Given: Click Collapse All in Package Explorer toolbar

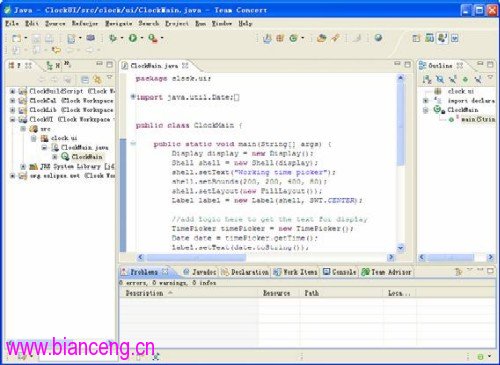Looking at the screenshot, I should pyautogui.click(x=85, y=79).
